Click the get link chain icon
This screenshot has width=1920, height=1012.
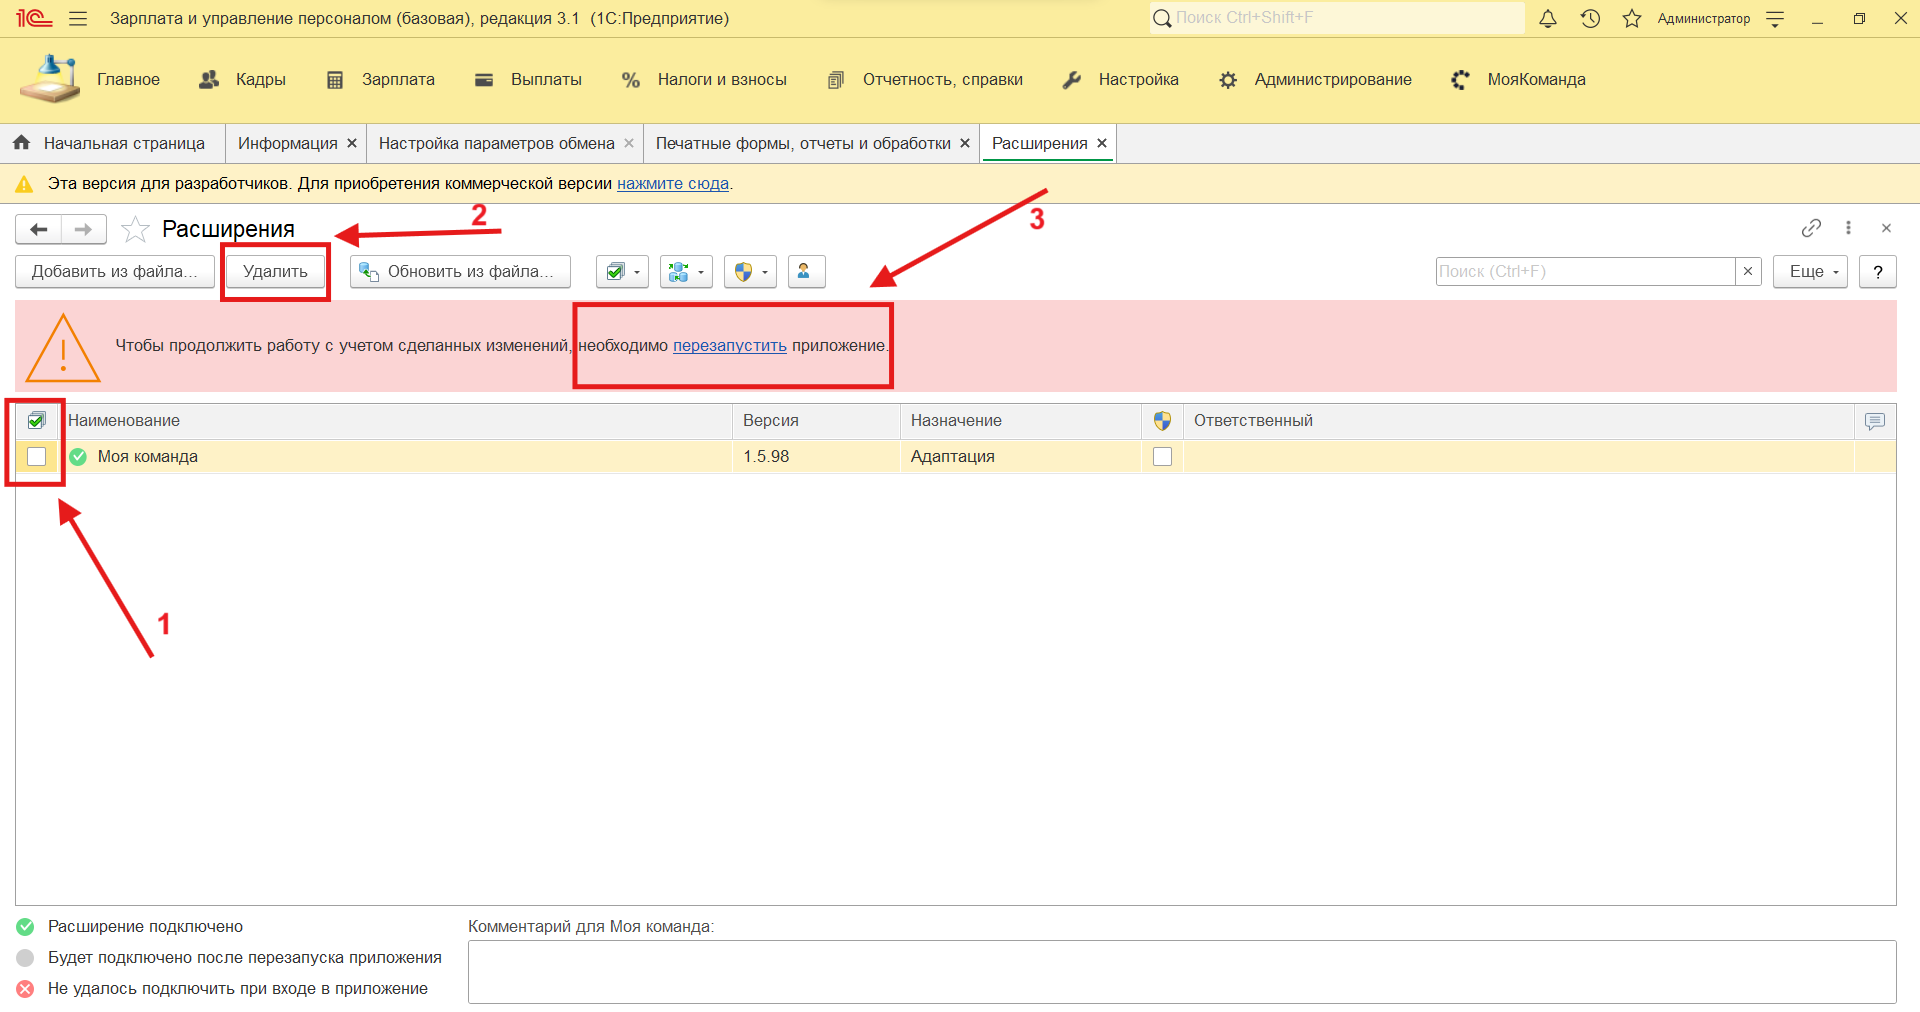pos(1811,228)
